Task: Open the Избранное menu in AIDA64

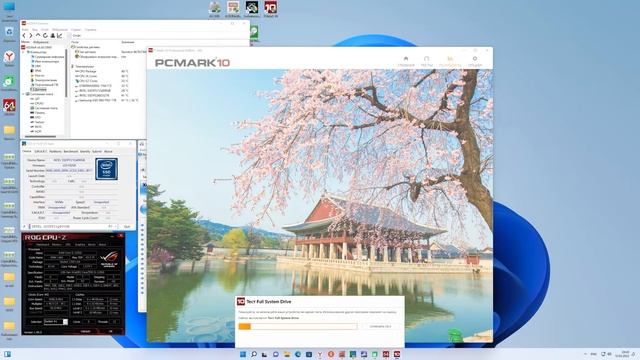Action: pos(60,29)
